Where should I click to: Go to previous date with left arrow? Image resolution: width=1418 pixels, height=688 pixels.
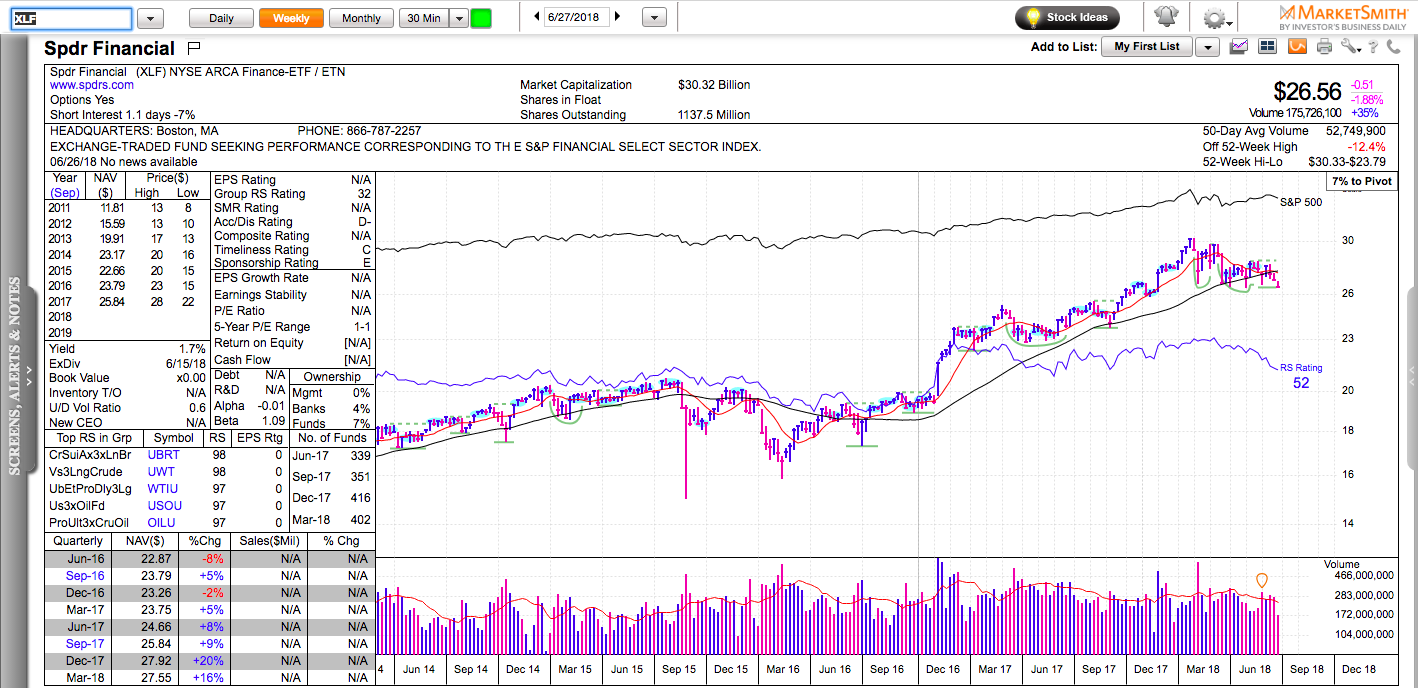click(537, 17)
